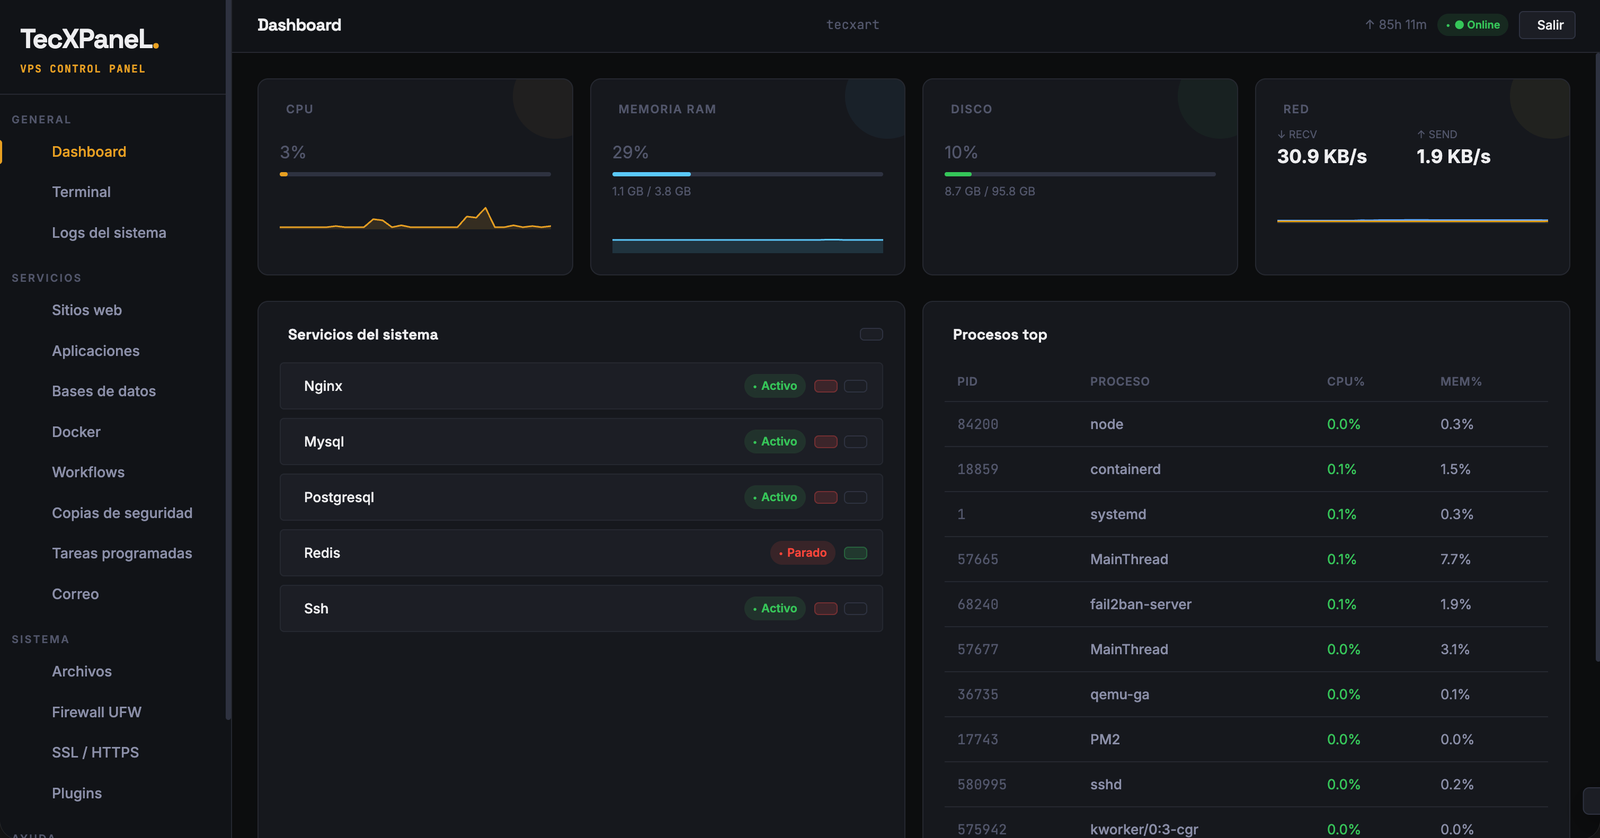Click the gray restart button for Nginx

tap(855, 386)
